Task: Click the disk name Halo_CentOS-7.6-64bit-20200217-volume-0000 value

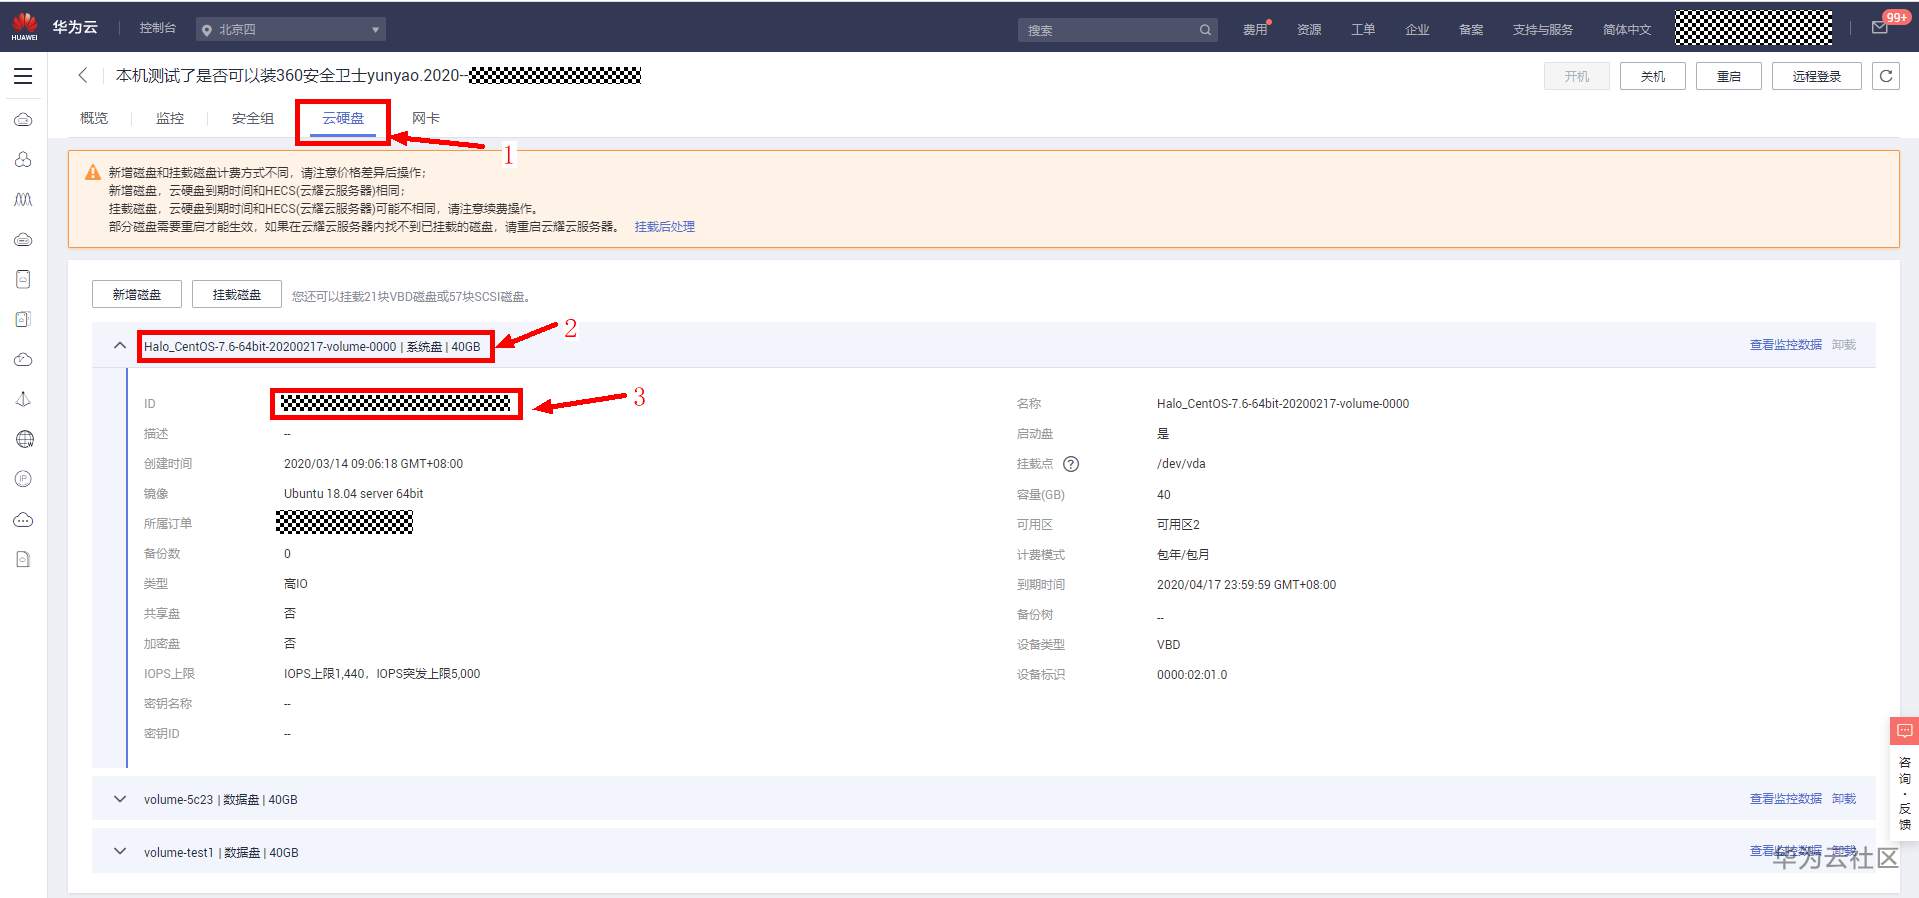Action: pos(1283,404)
